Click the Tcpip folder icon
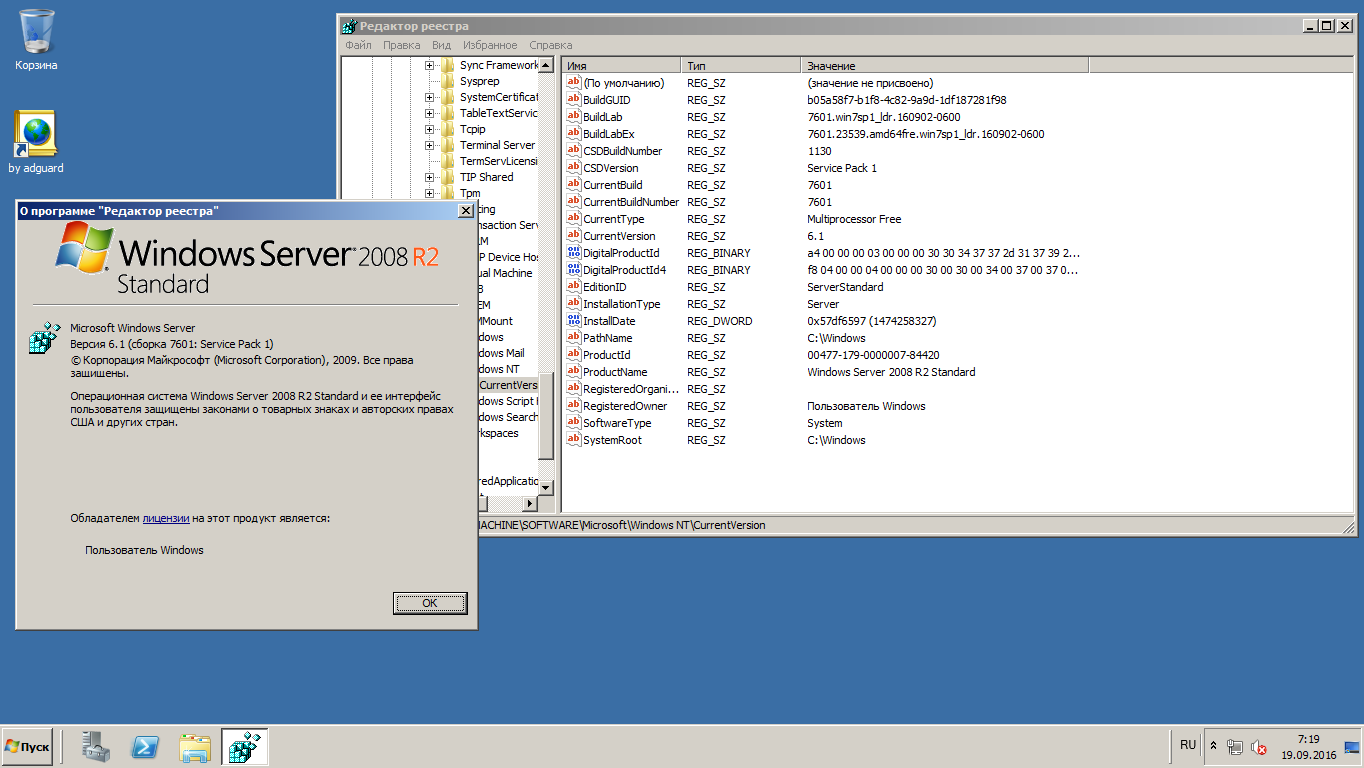The width and height of the screenshot is (1364, 768). [x=448, y=129]
